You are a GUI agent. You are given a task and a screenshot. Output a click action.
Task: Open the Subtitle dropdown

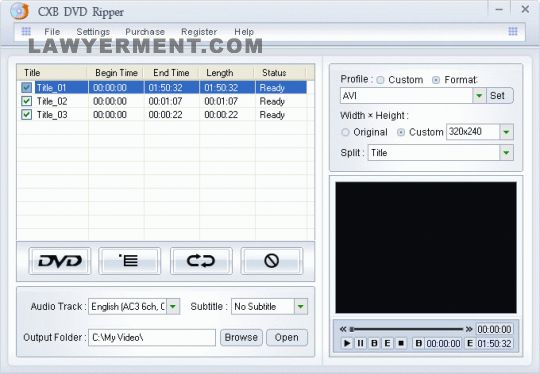[x=301, y=306]
